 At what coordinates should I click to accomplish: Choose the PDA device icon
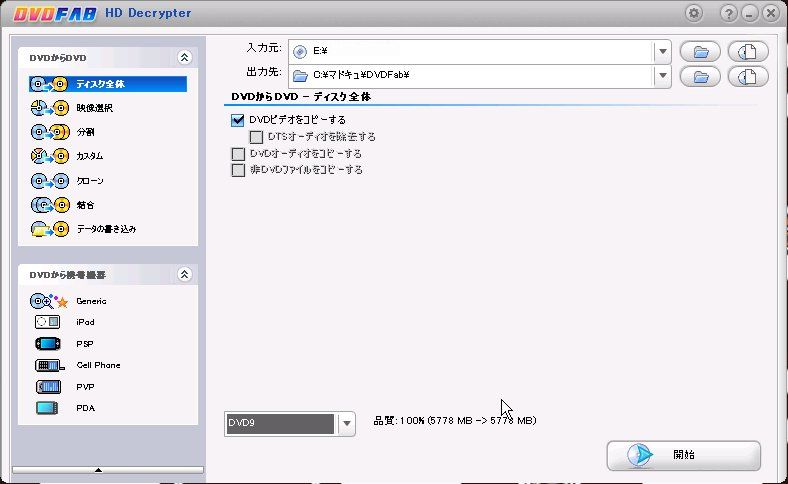click(47, 408)
